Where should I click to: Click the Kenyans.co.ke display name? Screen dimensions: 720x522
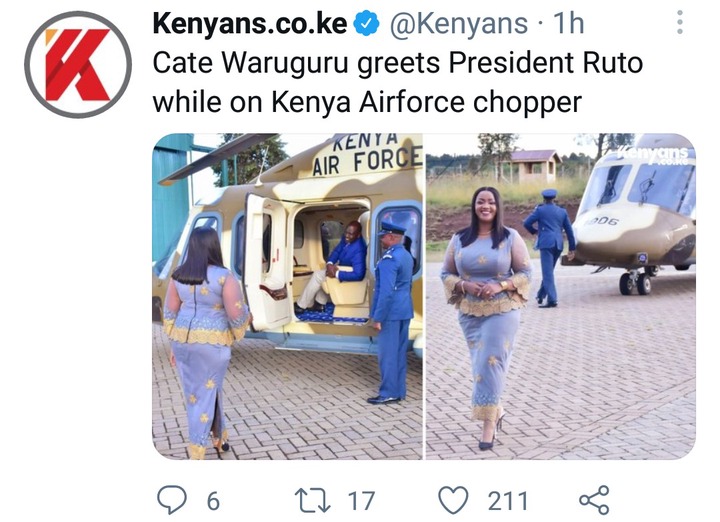tap(250, 24)
